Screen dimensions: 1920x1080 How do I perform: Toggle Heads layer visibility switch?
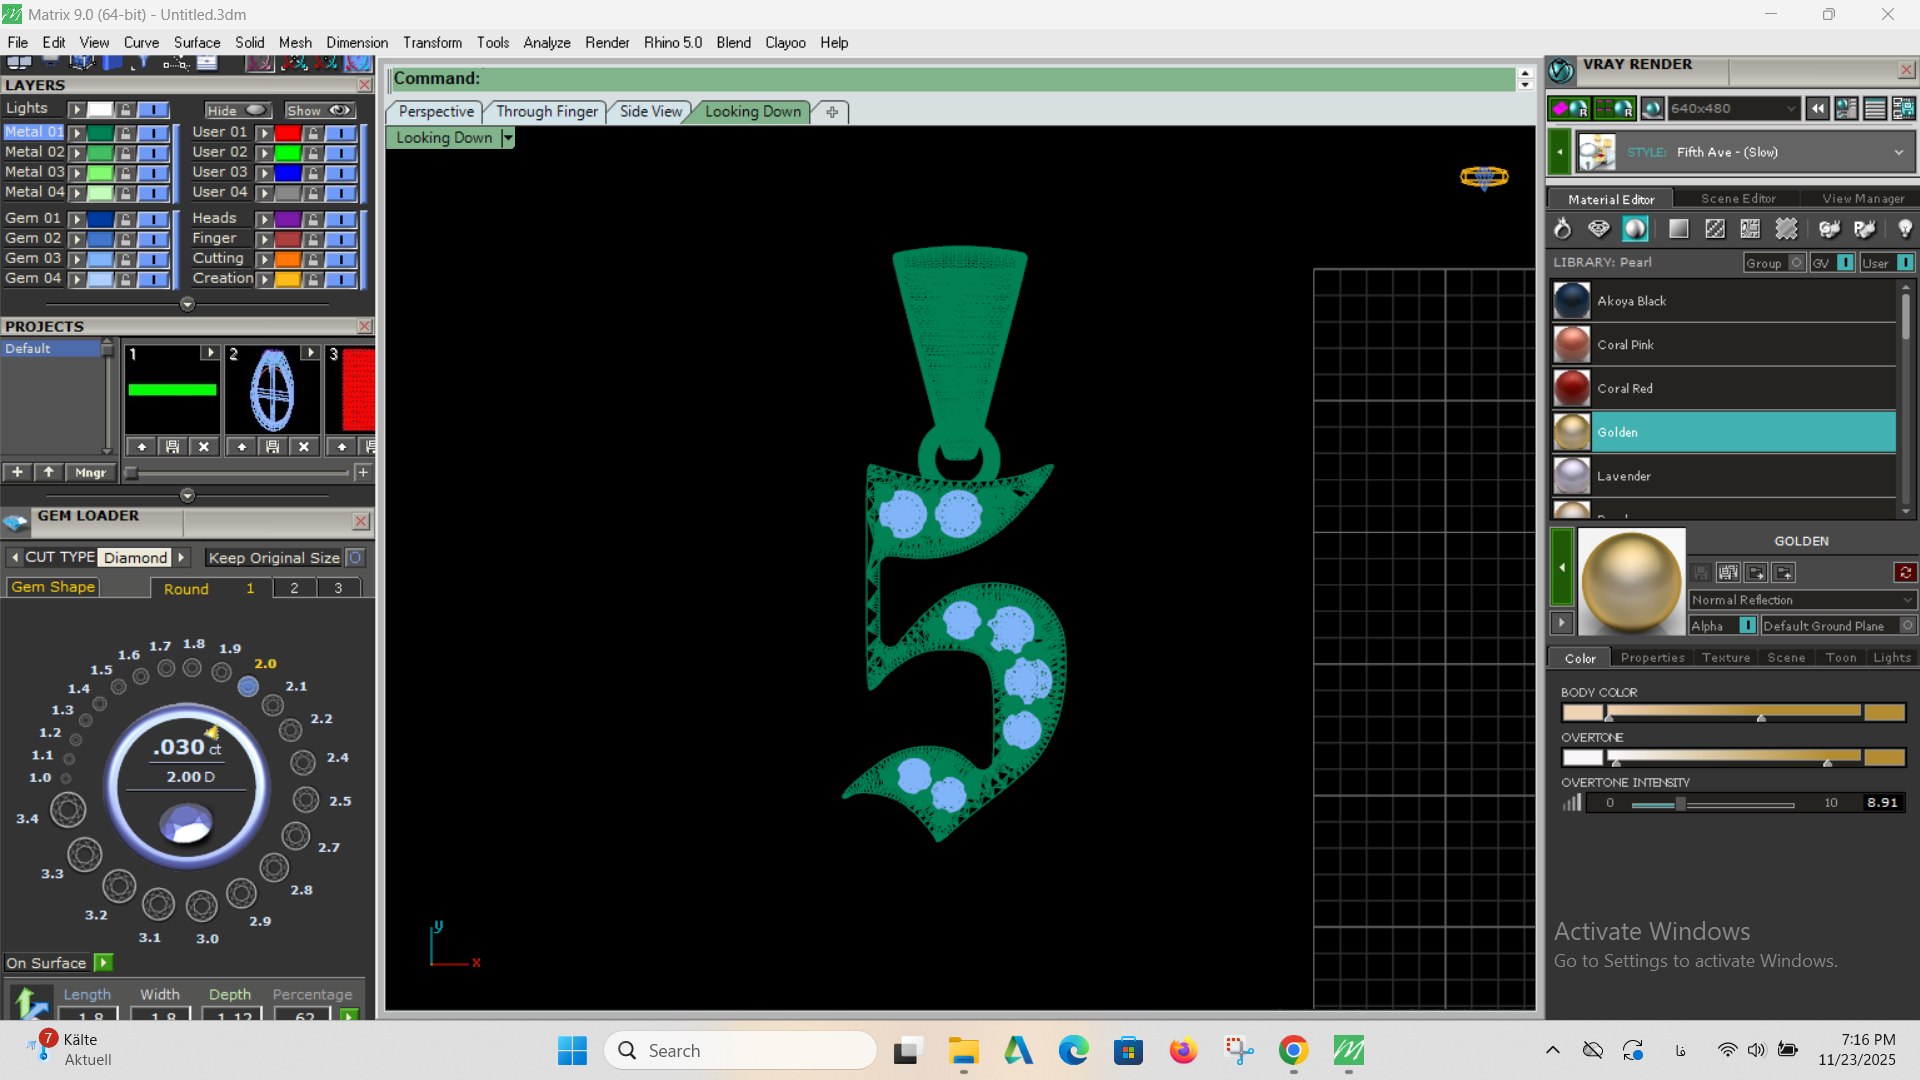[x=341, y=218]
